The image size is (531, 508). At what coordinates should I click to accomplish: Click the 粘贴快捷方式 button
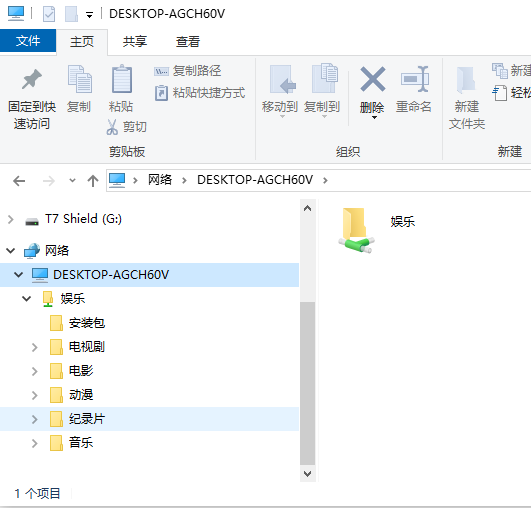pos(200,92)
